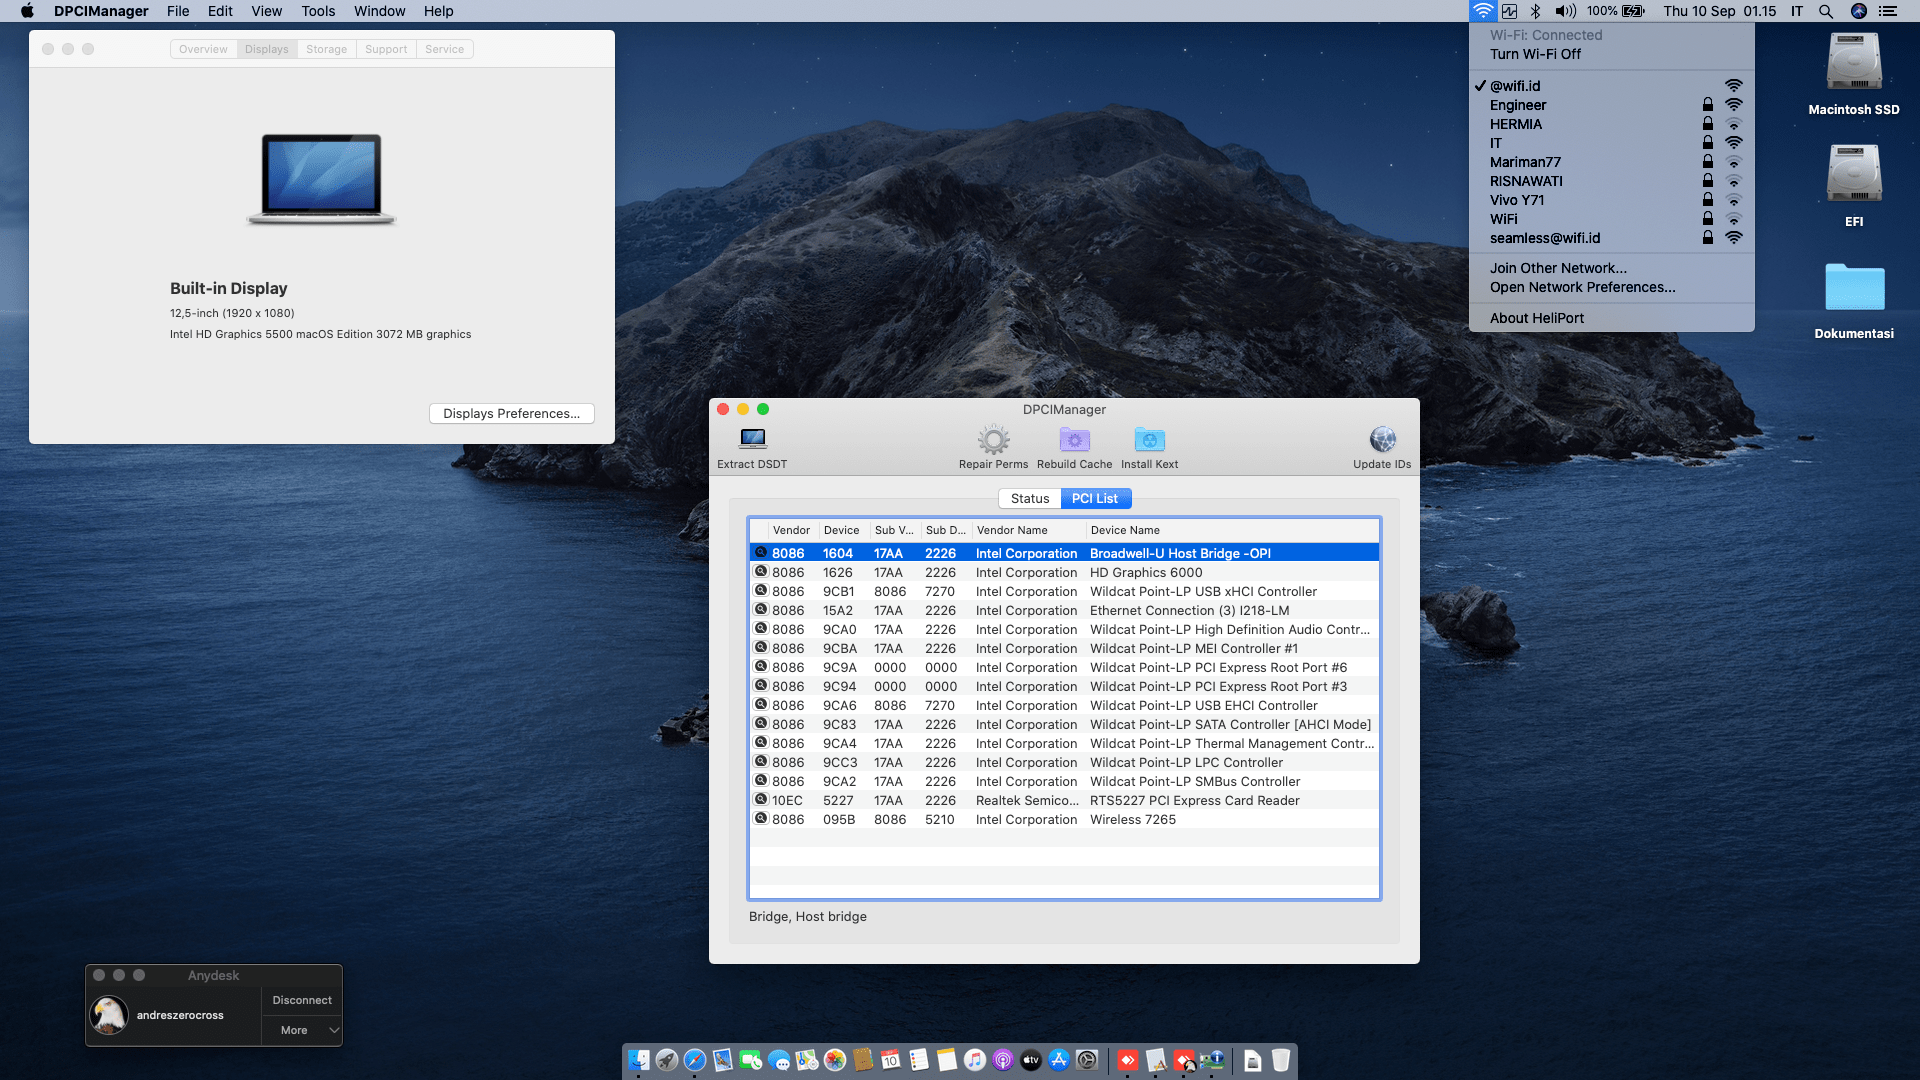
Task: Click the Repair Perms gear icon
Action: point(993,439)
